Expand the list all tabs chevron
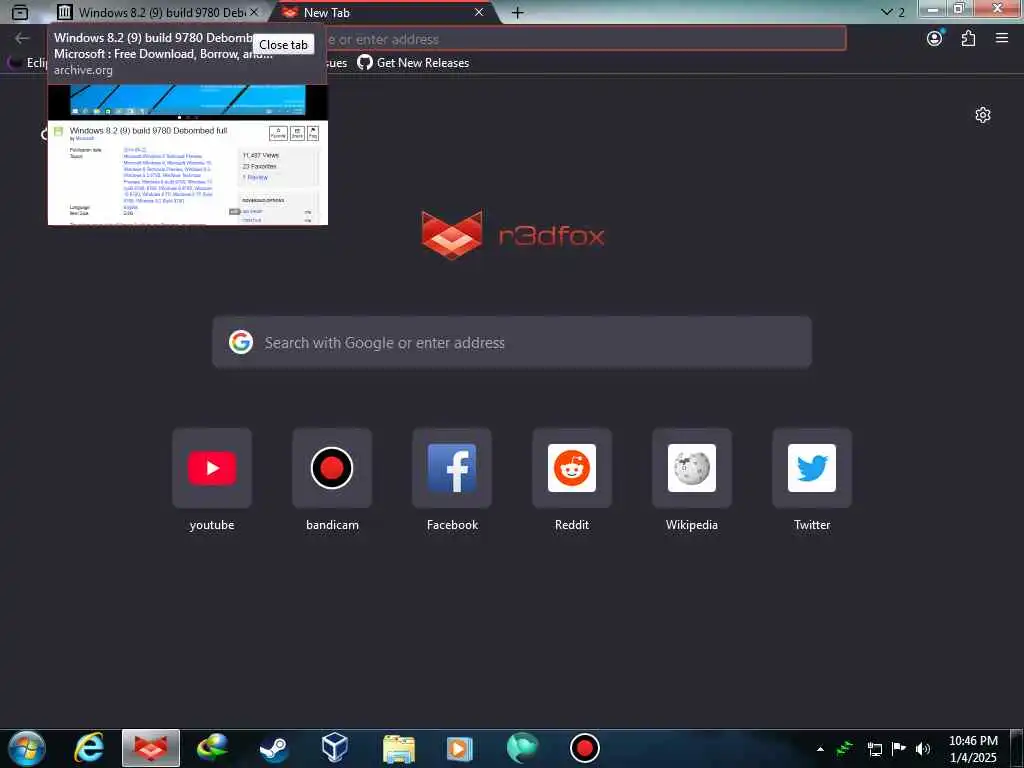Image resolution: width=1024 pixels, height=768 pixels. coord(887,12)
